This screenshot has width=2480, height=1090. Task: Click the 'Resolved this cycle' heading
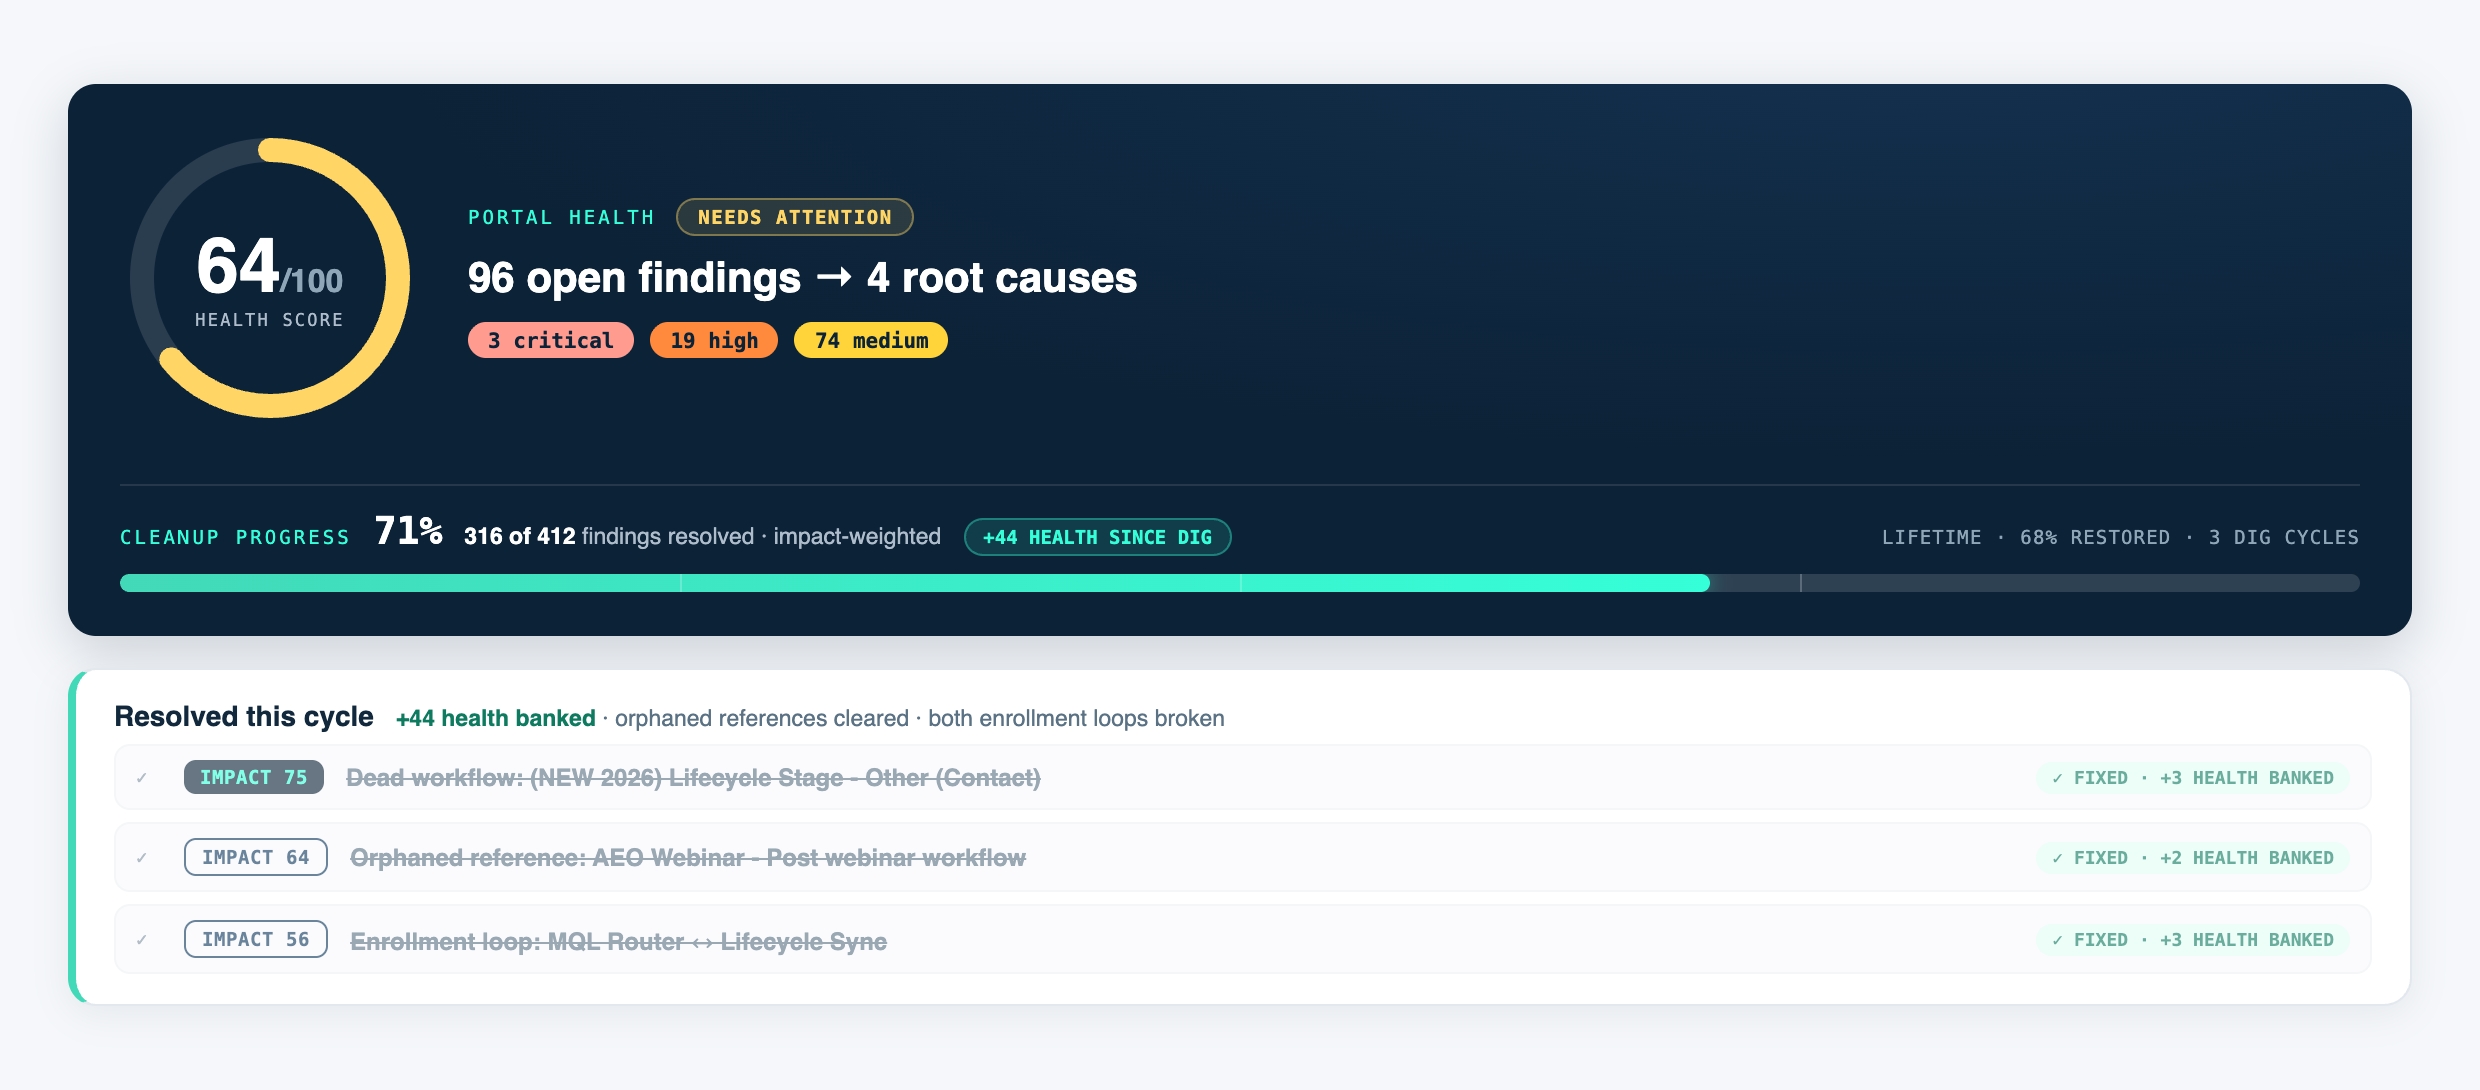tap(244, 717)
